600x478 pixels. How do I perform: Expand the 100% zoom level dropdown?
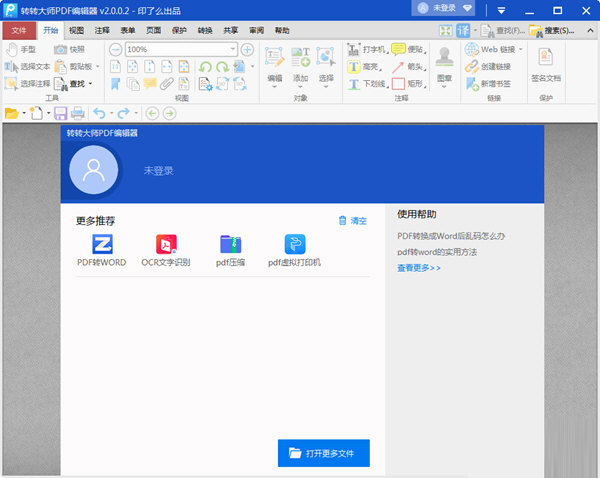coord(232,49)
